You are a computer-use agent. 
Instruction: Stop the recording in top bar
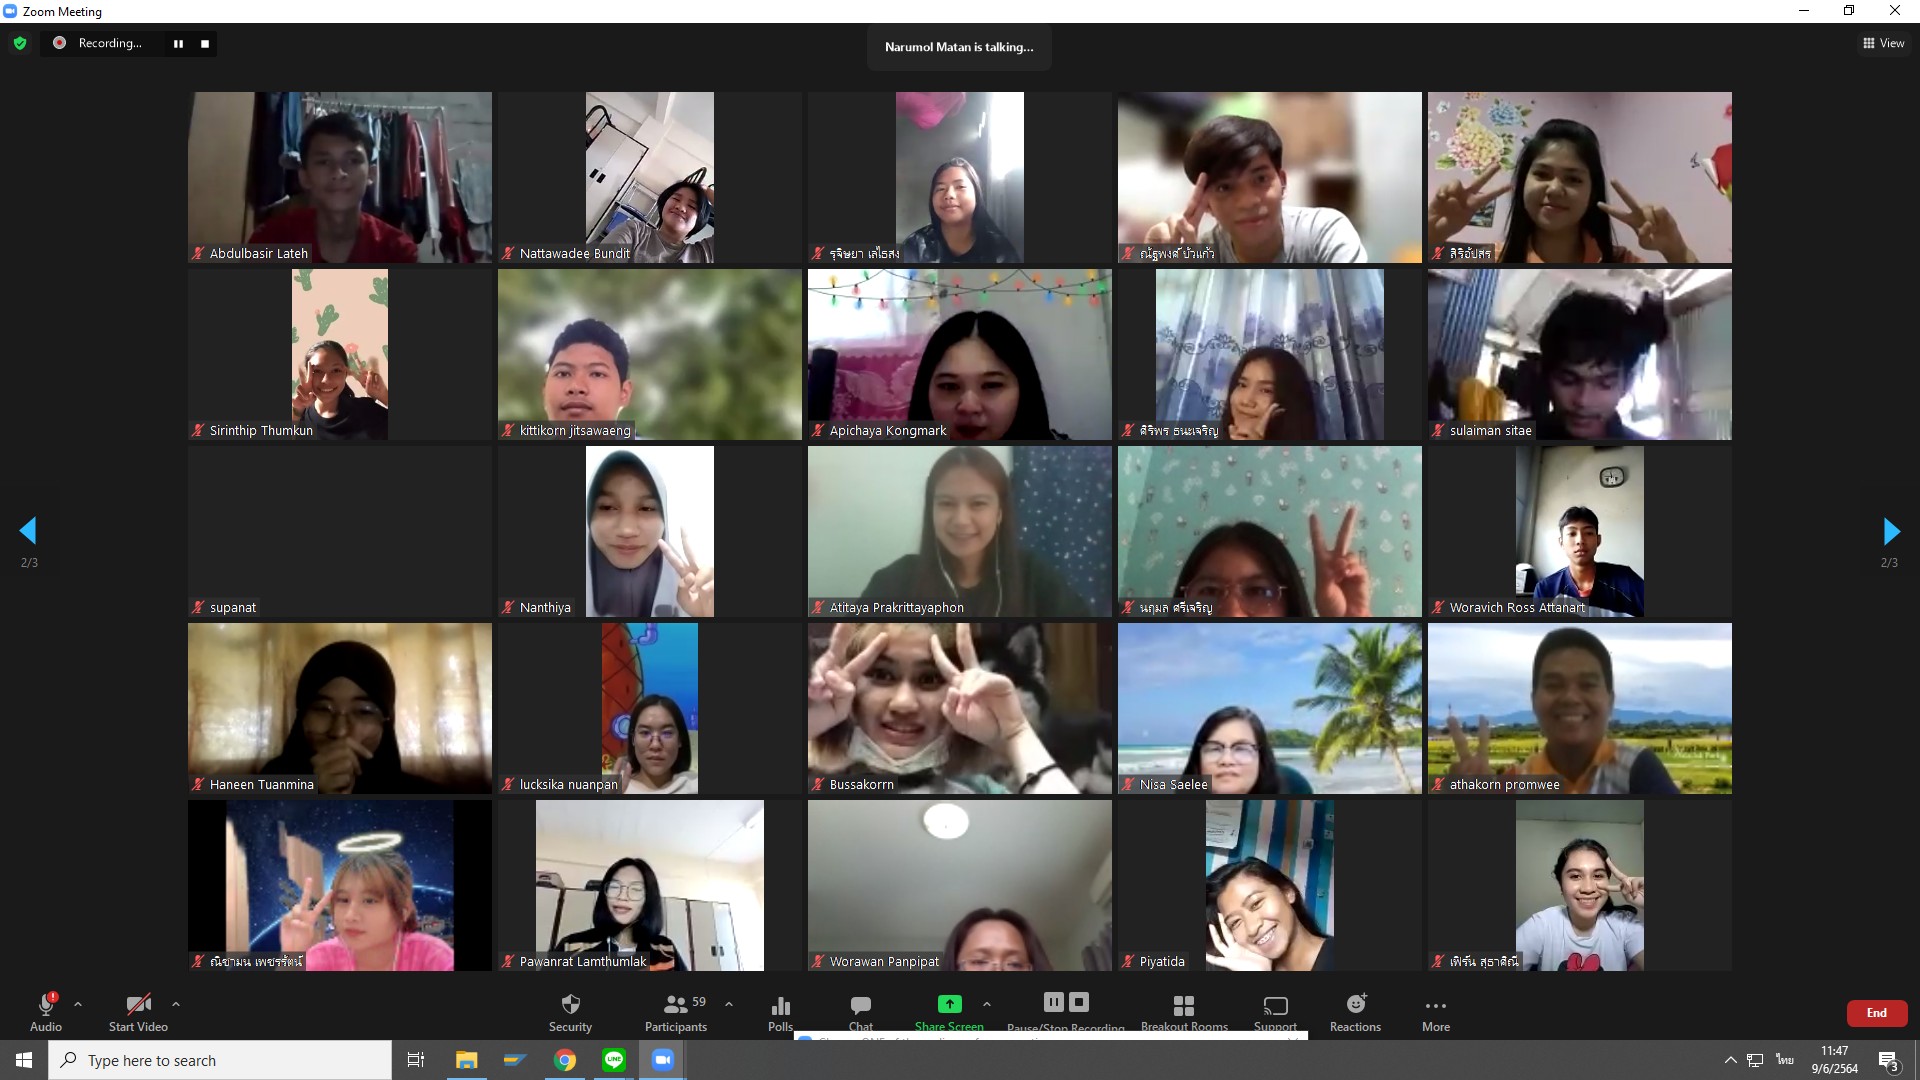205,44
